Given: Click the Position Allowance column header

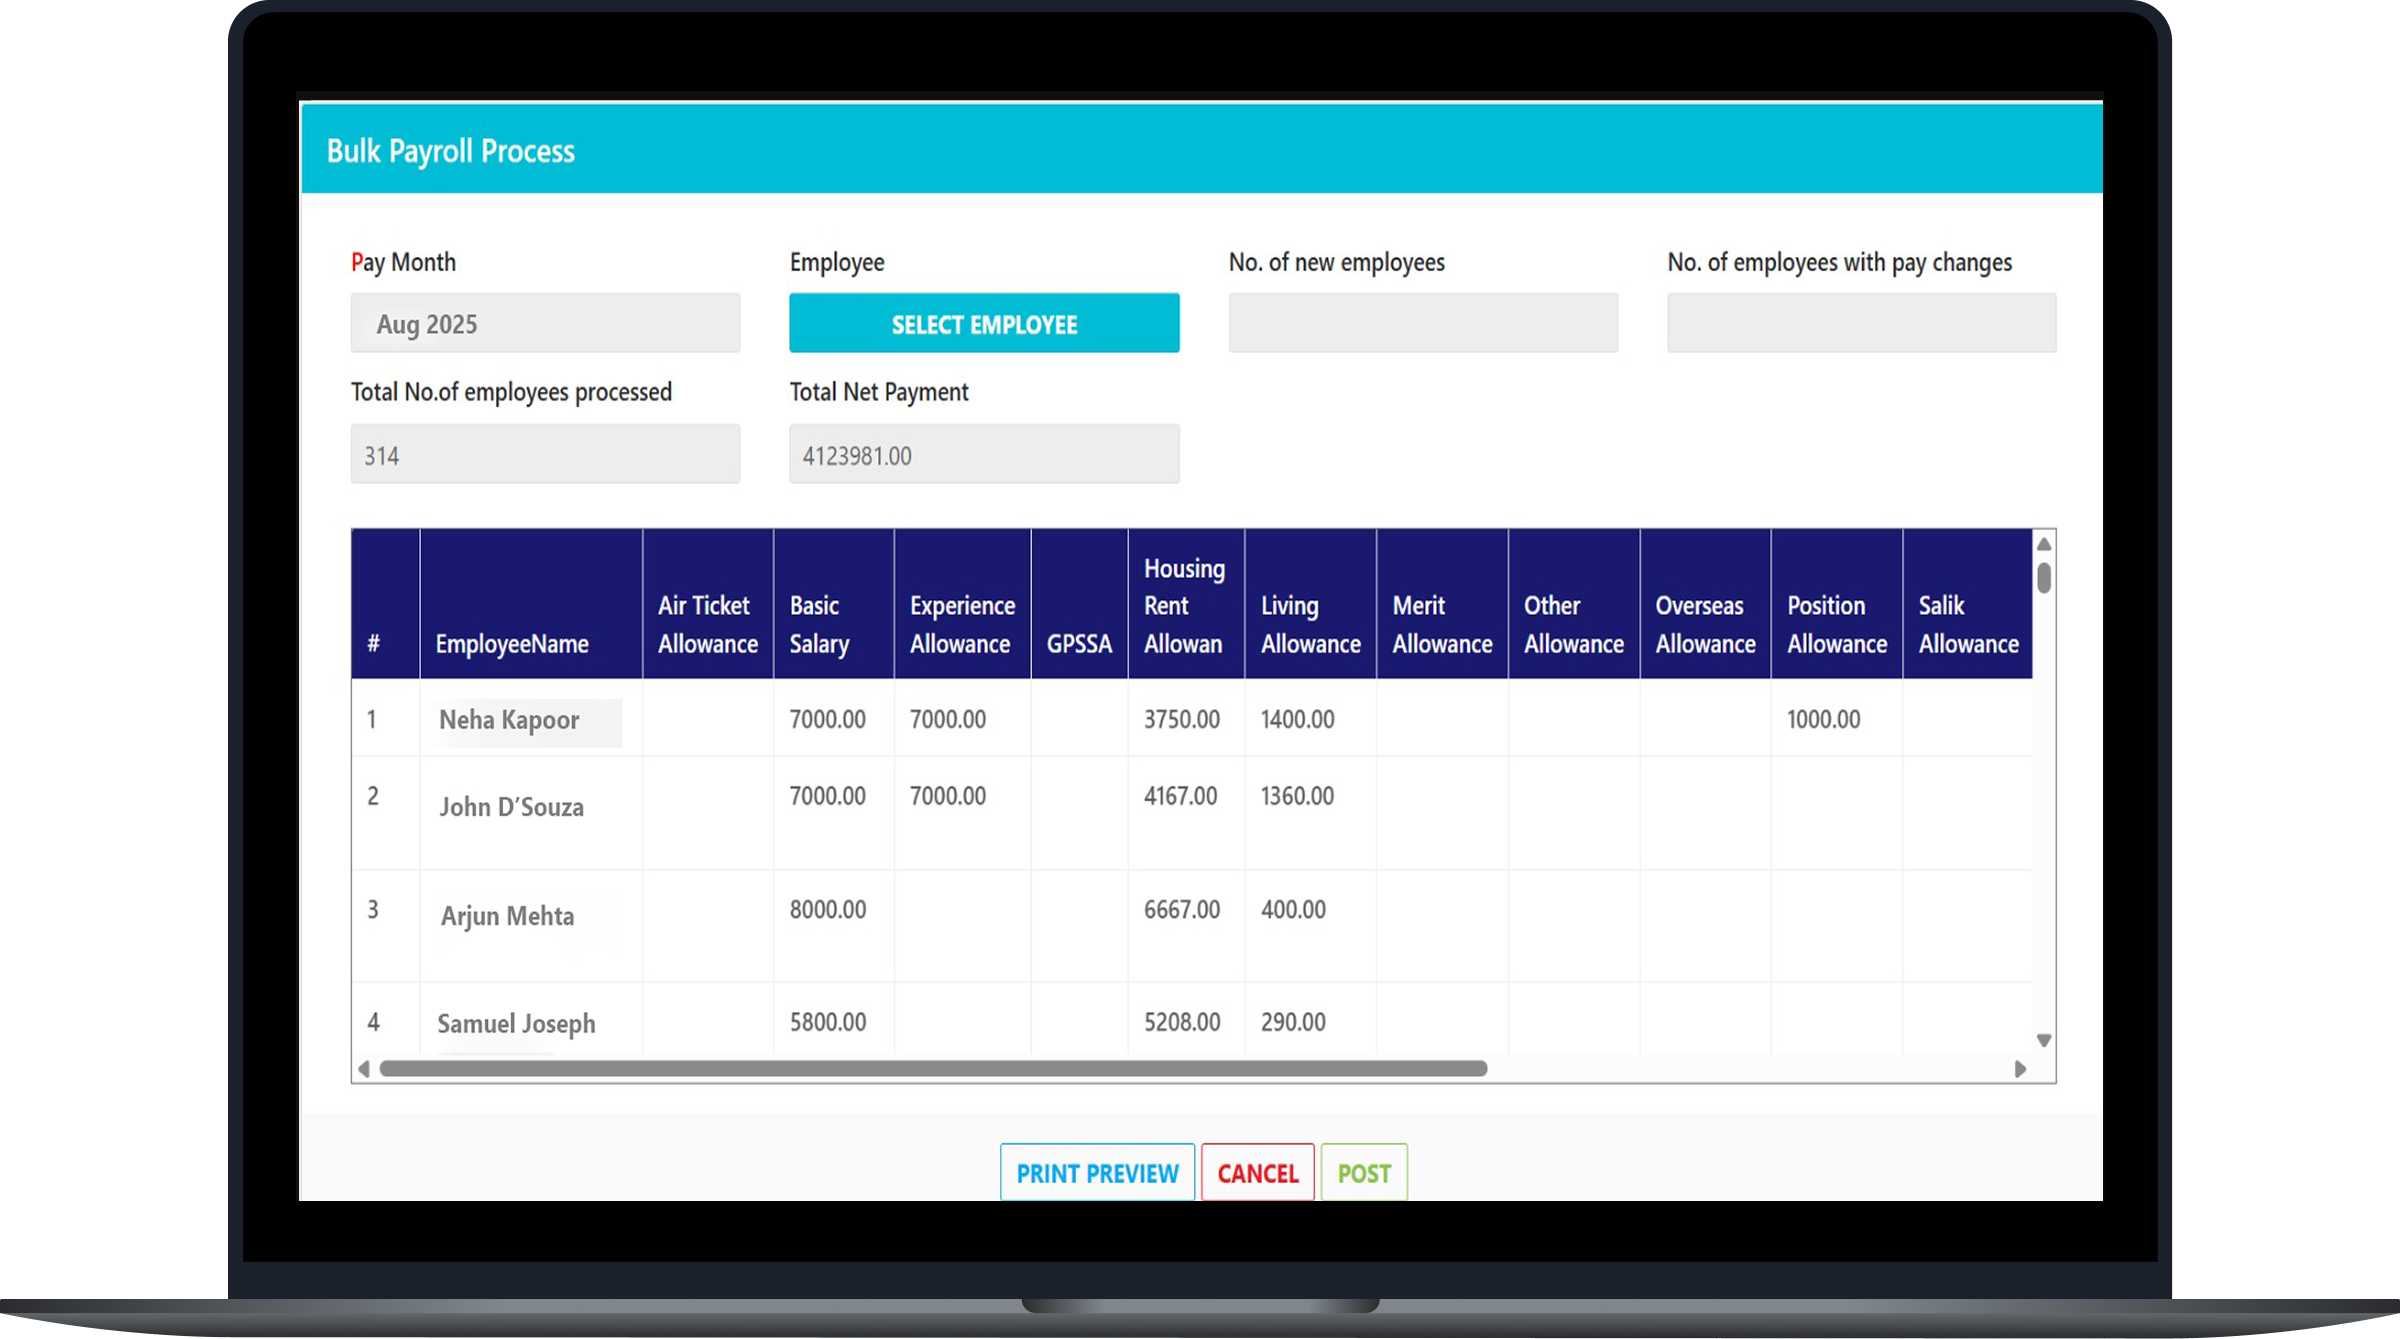Looking at the screenshot, I should (1837, 604).
